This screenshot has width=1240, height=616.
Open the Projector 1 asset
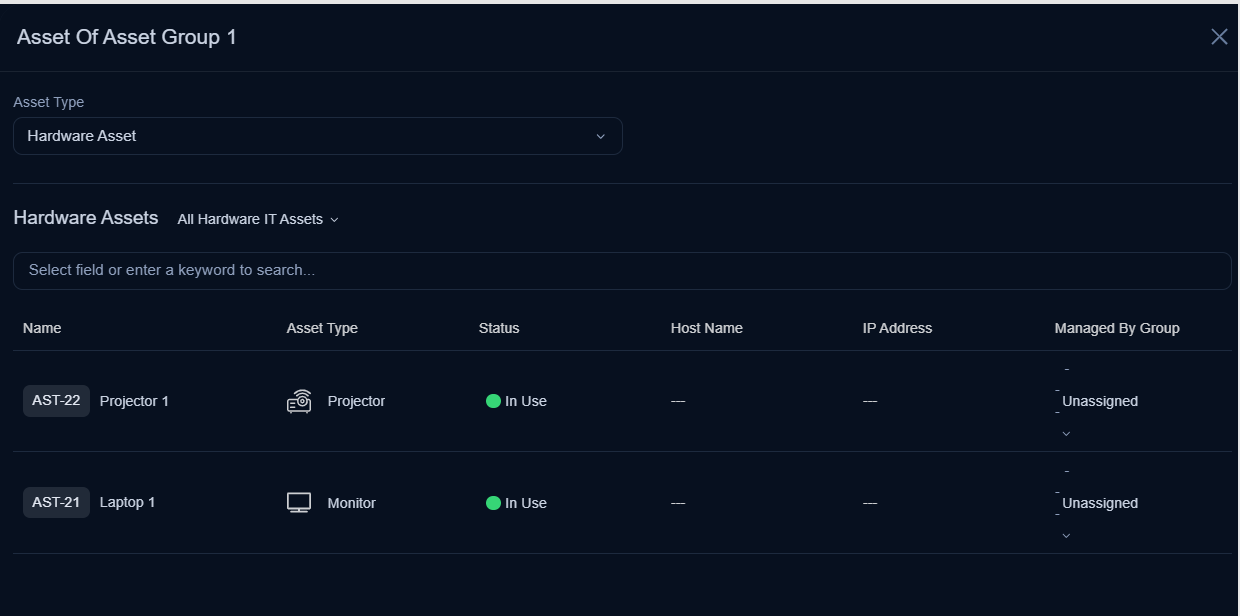(134, 401)
